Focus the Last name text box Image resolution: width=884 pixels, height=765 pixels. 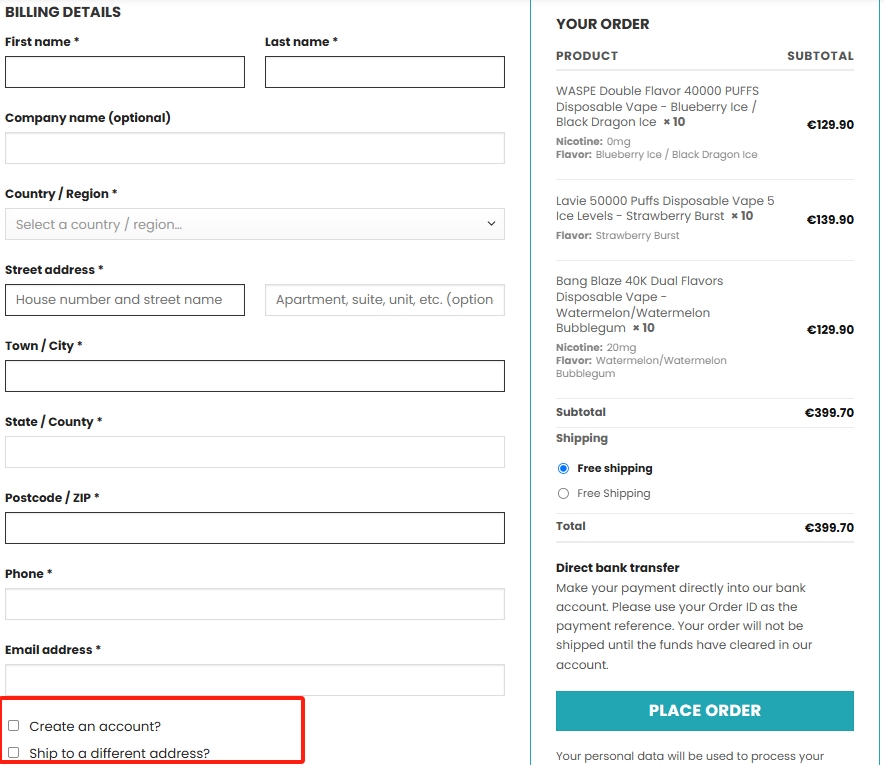tap(385, 72)
